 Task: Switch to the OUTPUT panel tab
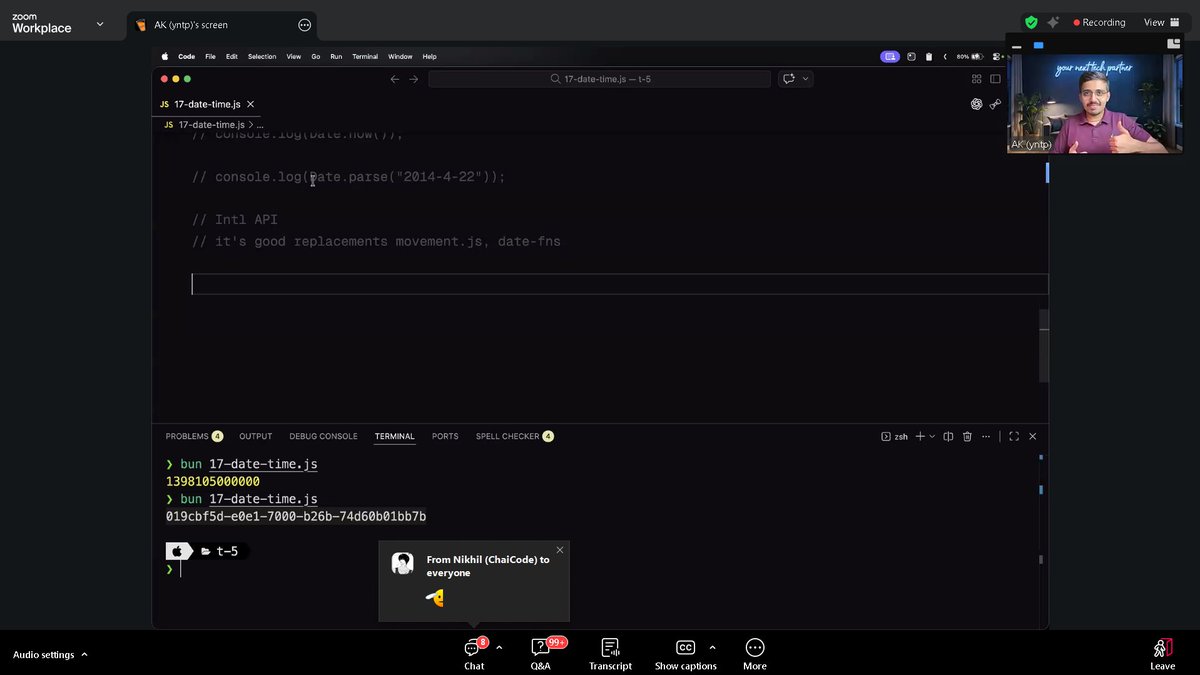pyautogui.click(x=256, y=436)
